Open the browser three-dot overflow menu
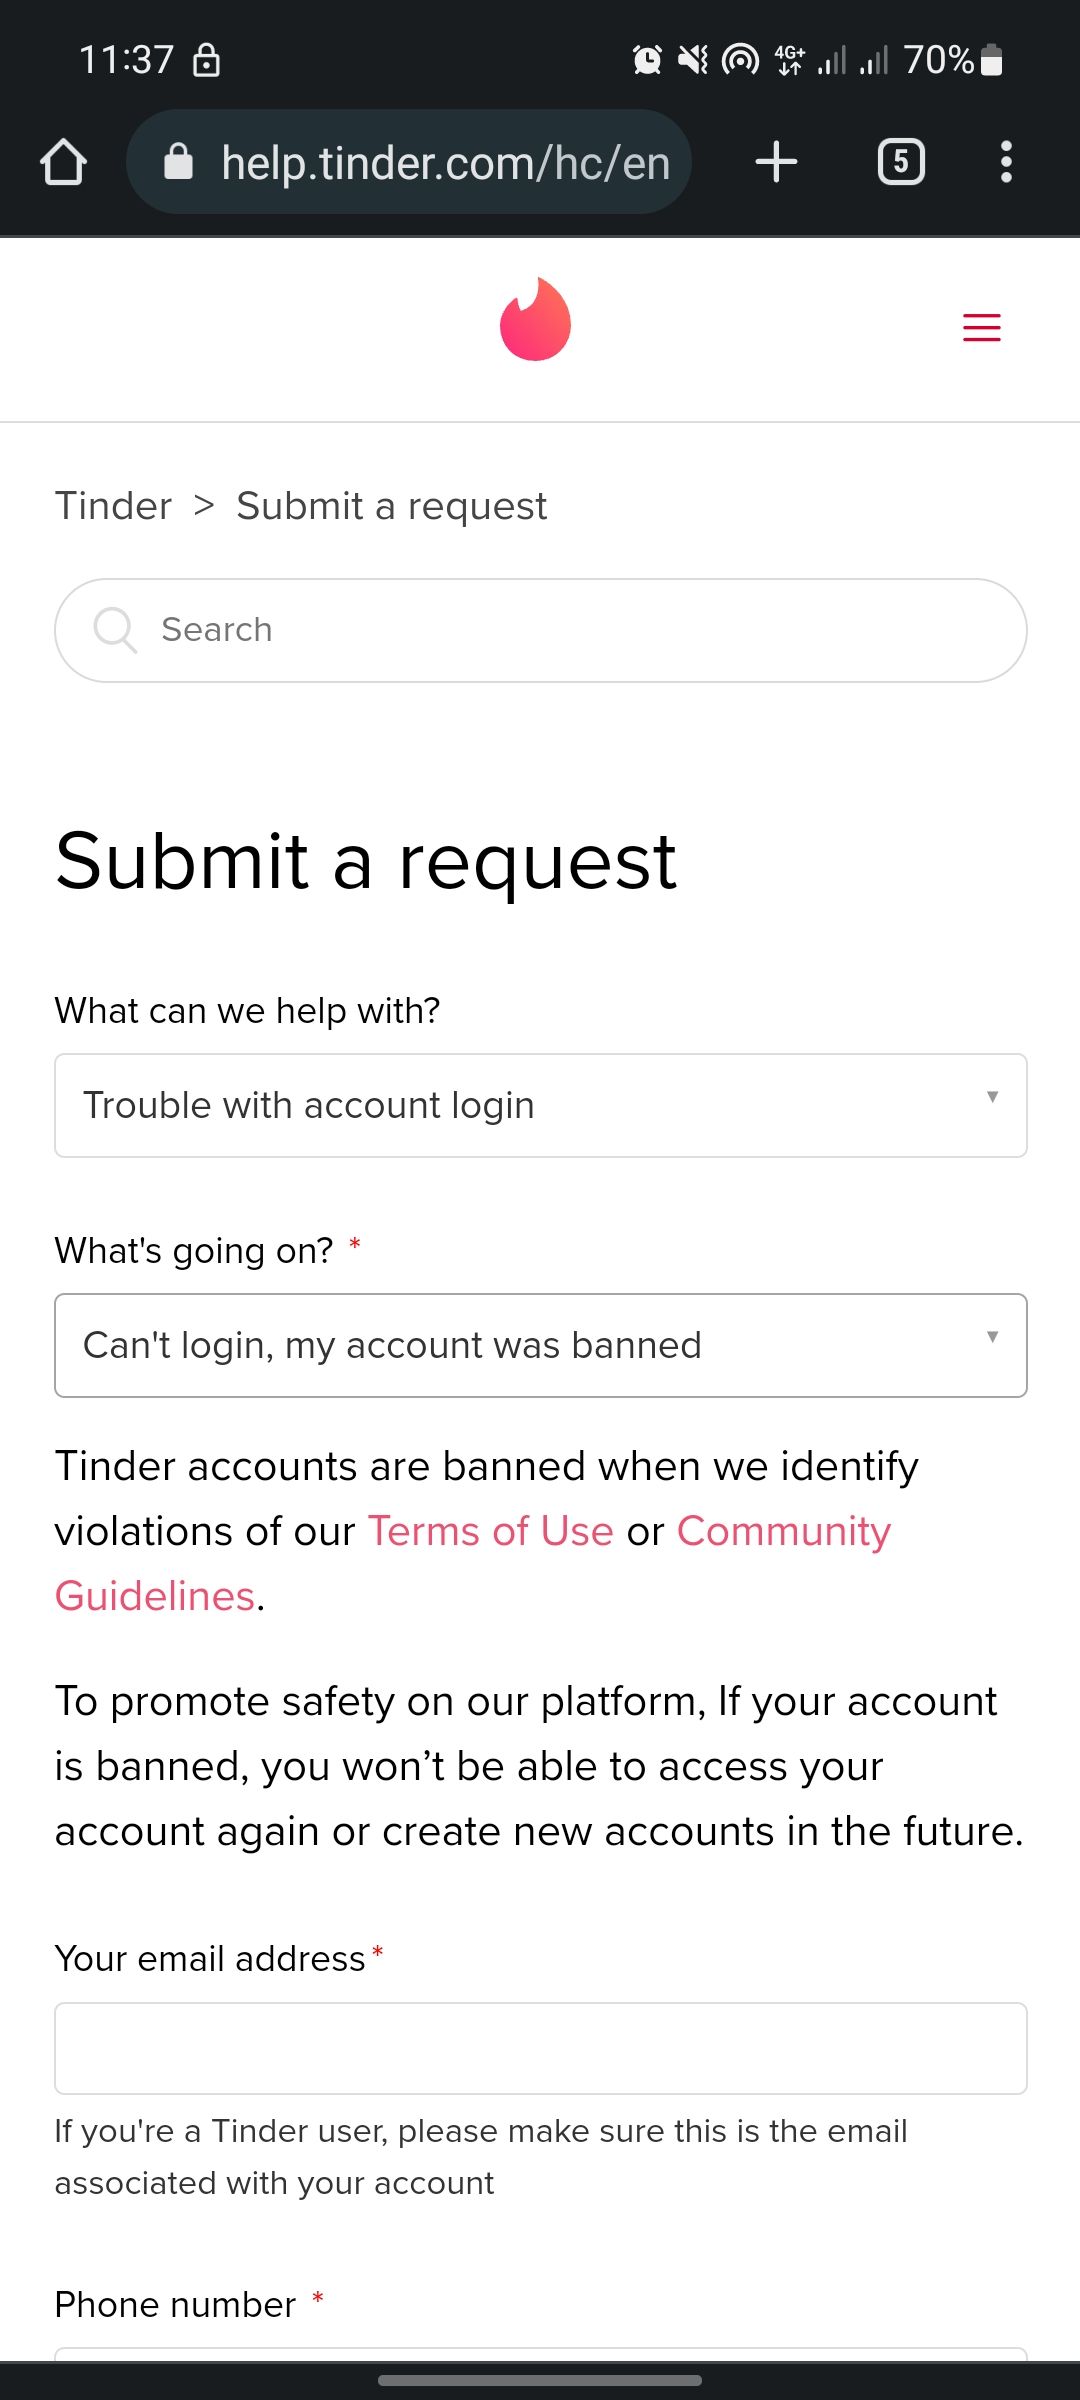The width and height of the screenshot is (1080, 2400). (1006, 162)
